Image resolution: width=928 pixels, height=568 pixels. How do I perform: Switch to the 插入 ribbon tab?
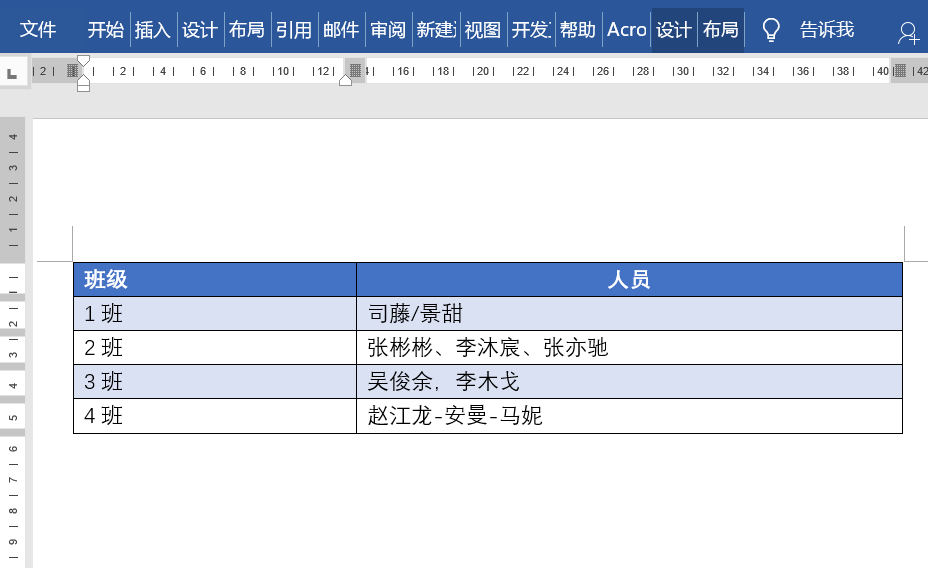click(153, 29)
